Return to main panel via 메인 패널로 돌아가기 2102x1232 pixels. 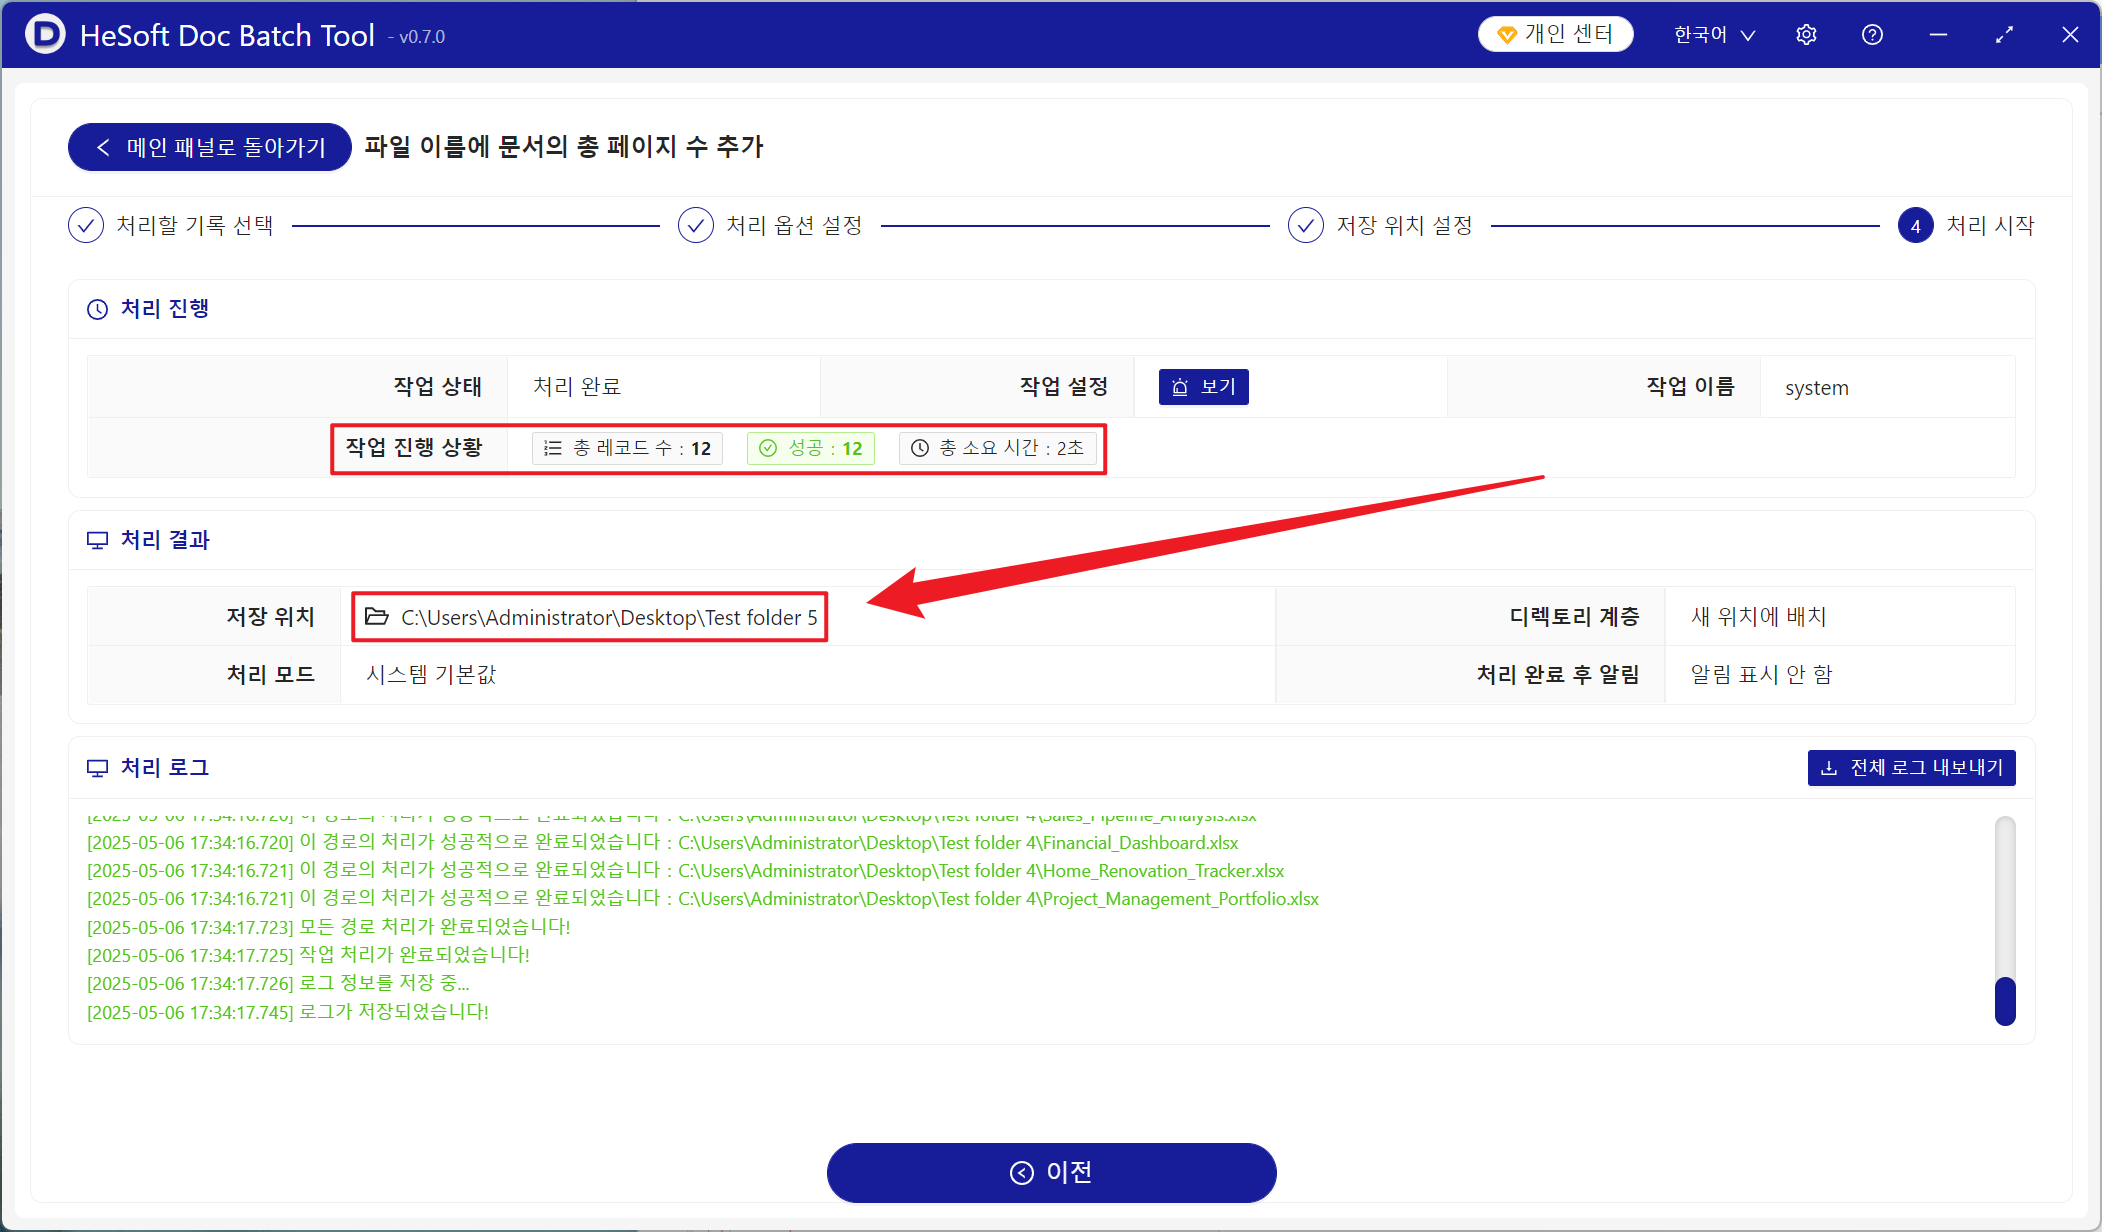point(210,147)
